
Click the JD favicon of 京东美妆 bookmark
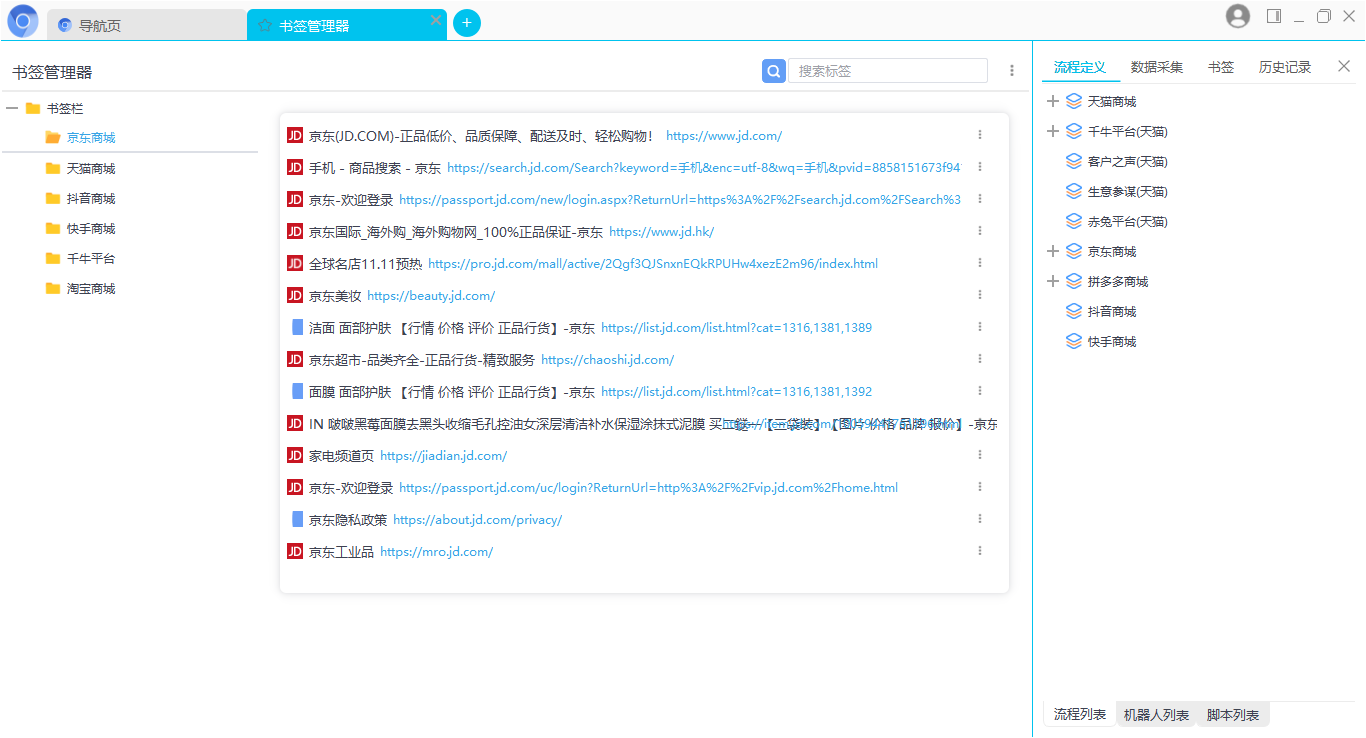(295, 295)
